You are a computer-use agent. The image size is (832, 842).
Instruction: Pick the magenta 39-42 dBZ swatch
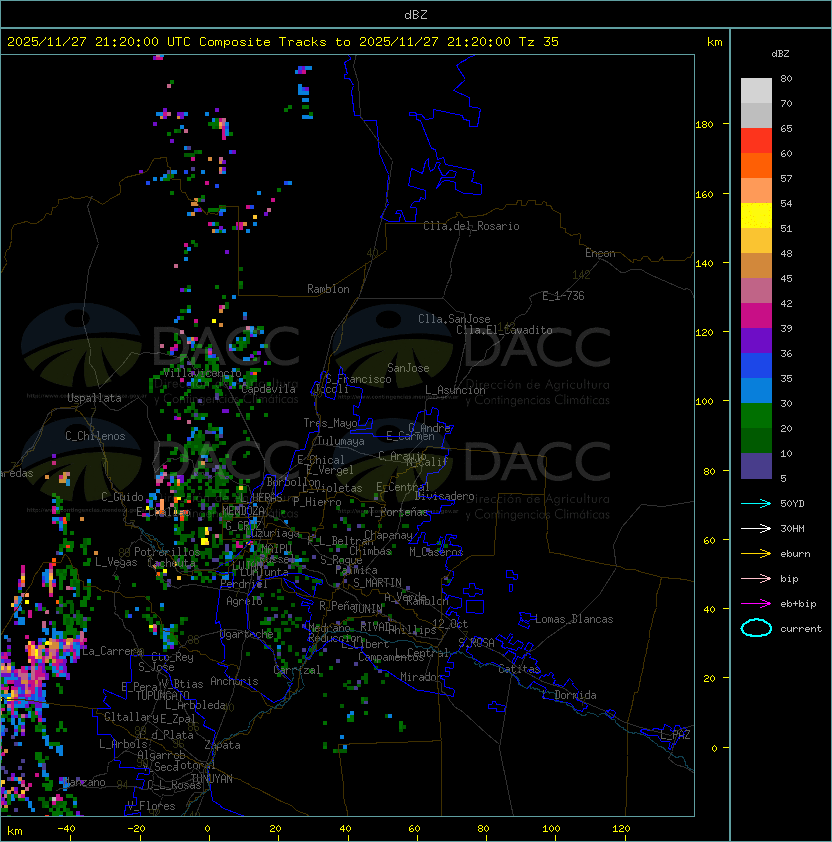click(x=756, y=316)
